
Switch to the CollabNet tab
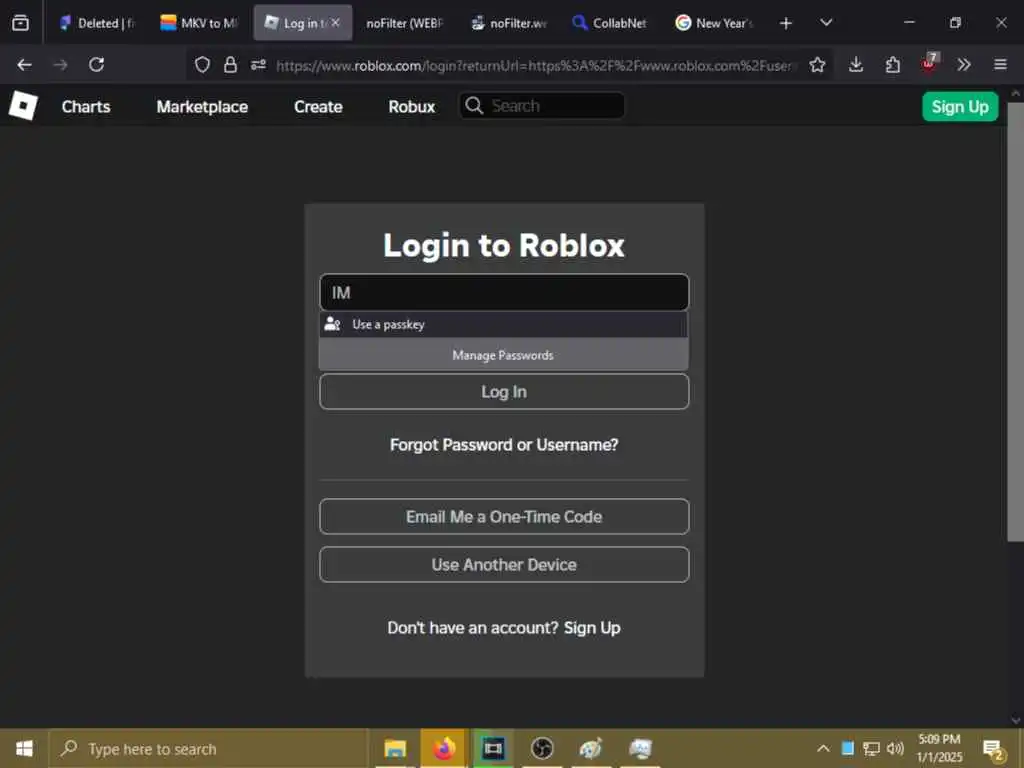[x=609, y=24]
